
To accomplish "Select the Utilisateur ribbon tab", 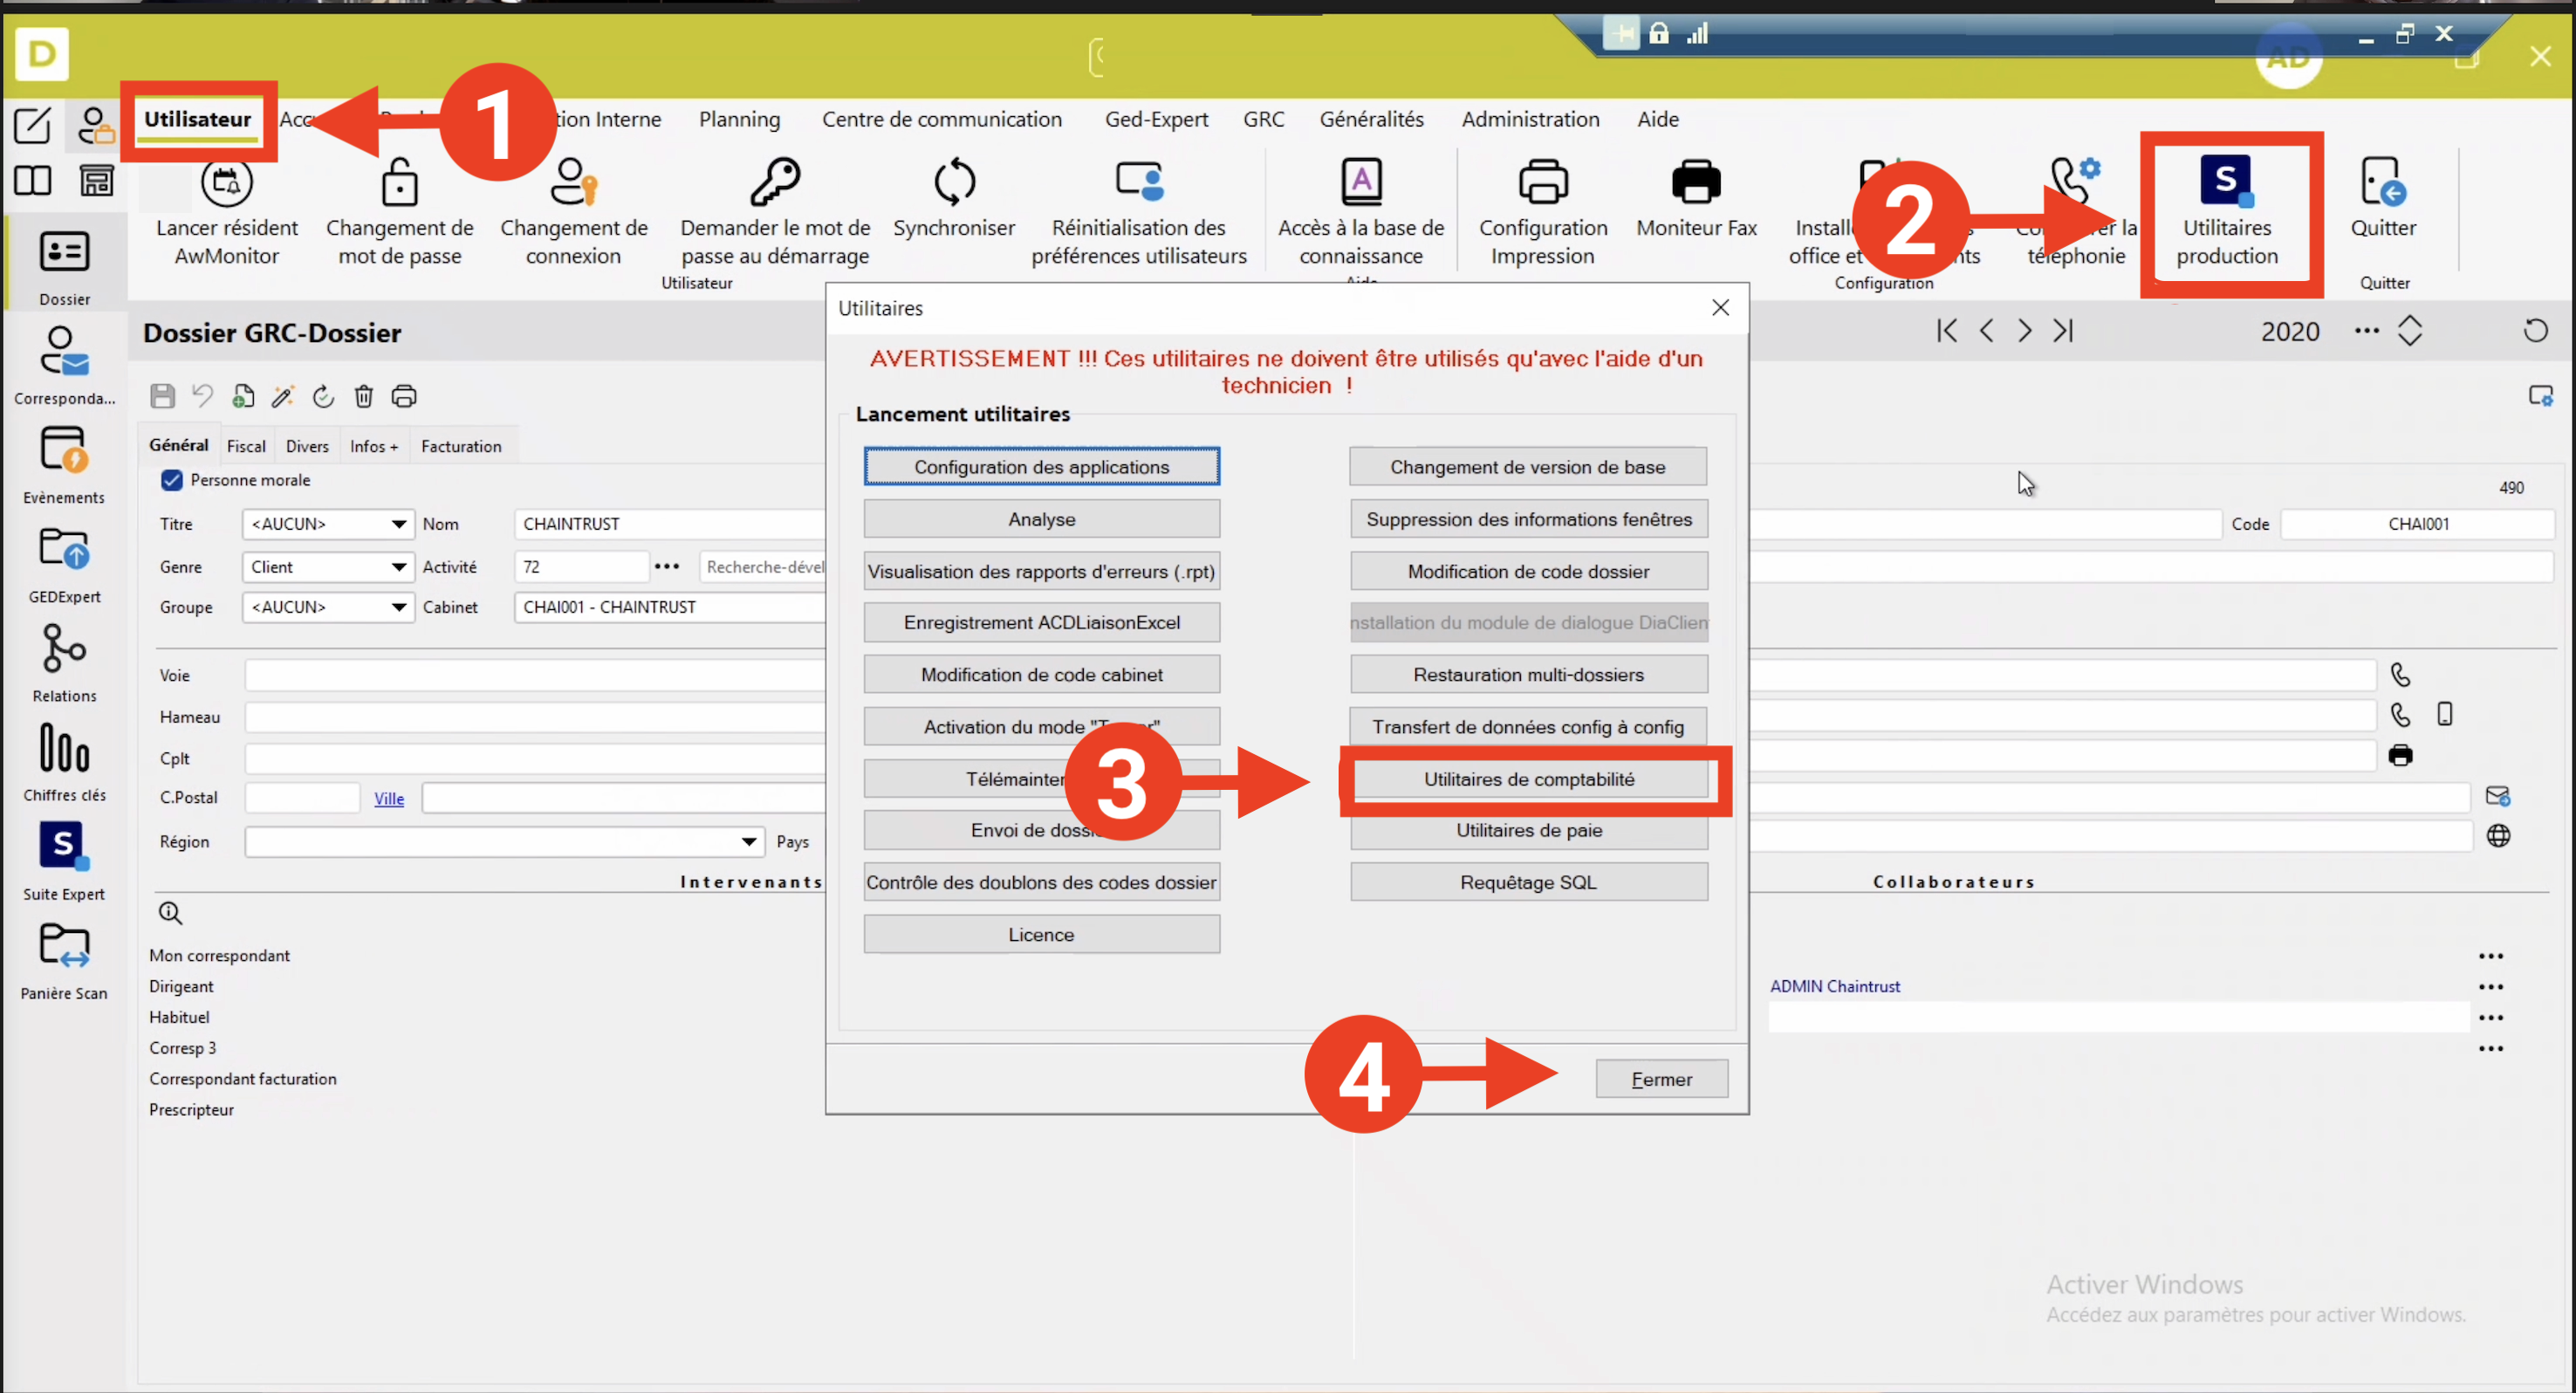I will (197, 119).
